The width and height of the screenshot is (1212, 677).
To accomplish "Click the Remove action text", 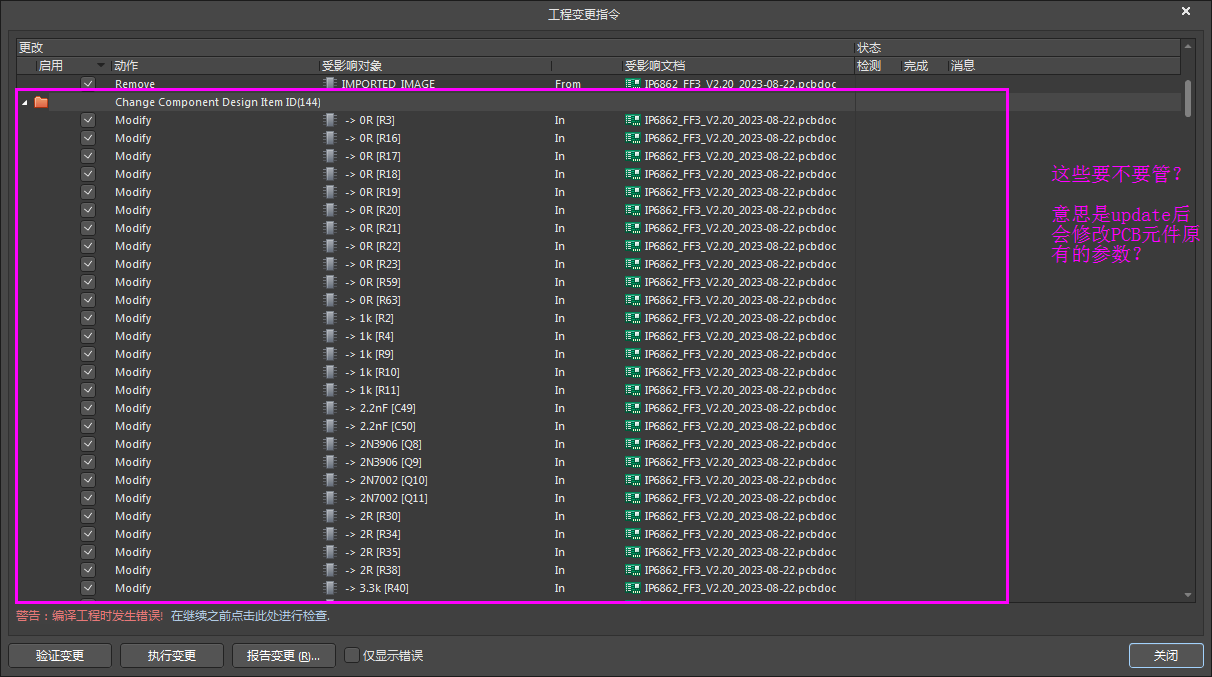I will coord(134,84).
